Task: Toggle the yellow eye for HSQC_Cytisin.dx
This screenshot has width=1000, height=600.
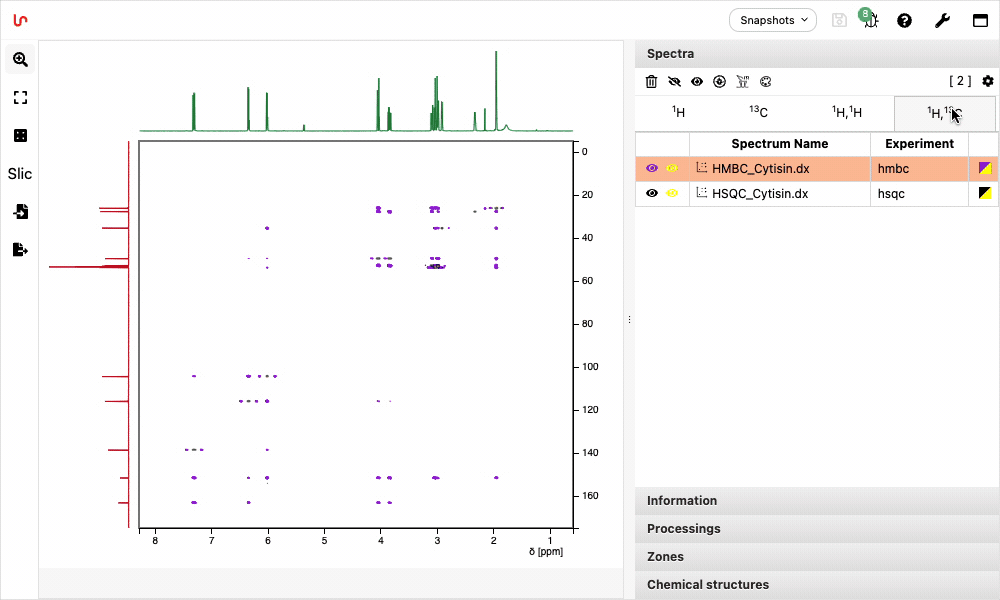Action: (673, 193)
